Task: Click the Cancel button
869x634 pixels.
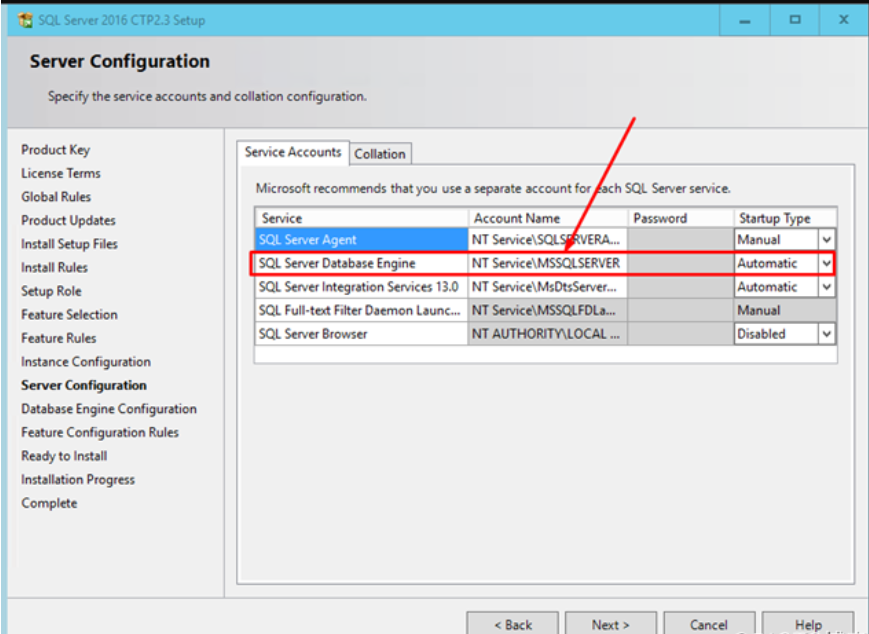Action: [708, 623]
